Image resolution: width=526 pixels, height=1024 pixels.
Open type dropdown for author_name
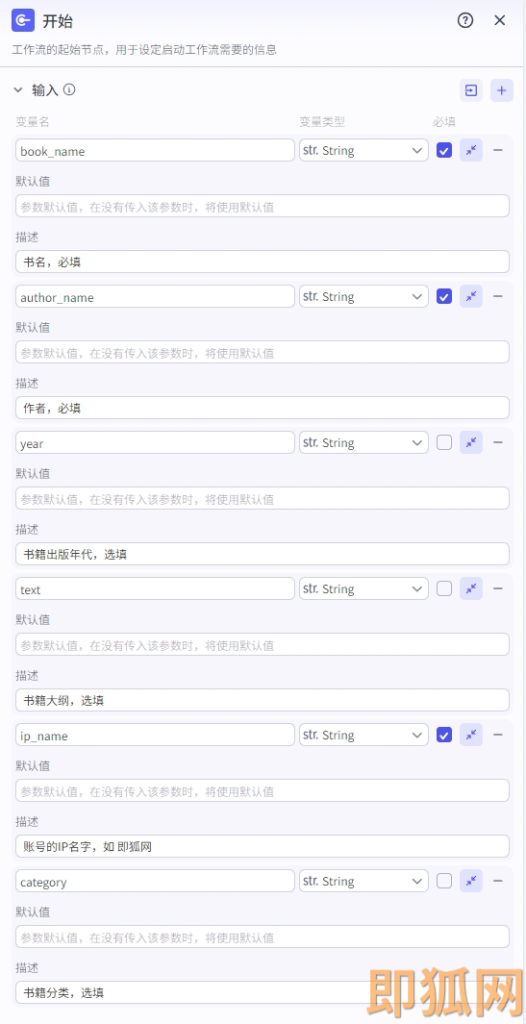(x=364, y=296)
